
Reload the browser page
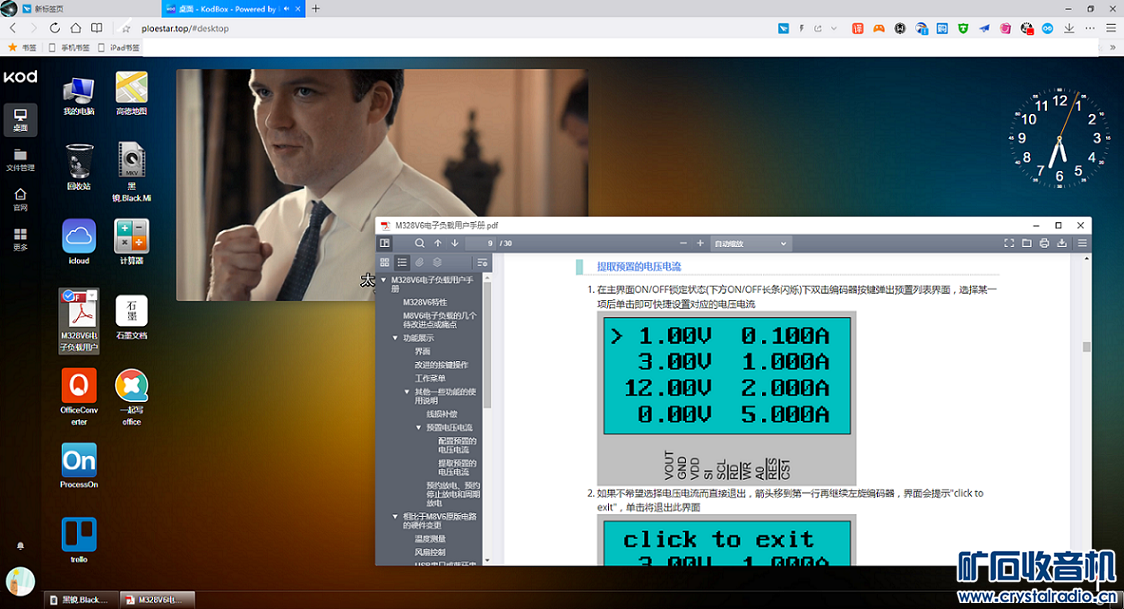(x=54, y=28)
